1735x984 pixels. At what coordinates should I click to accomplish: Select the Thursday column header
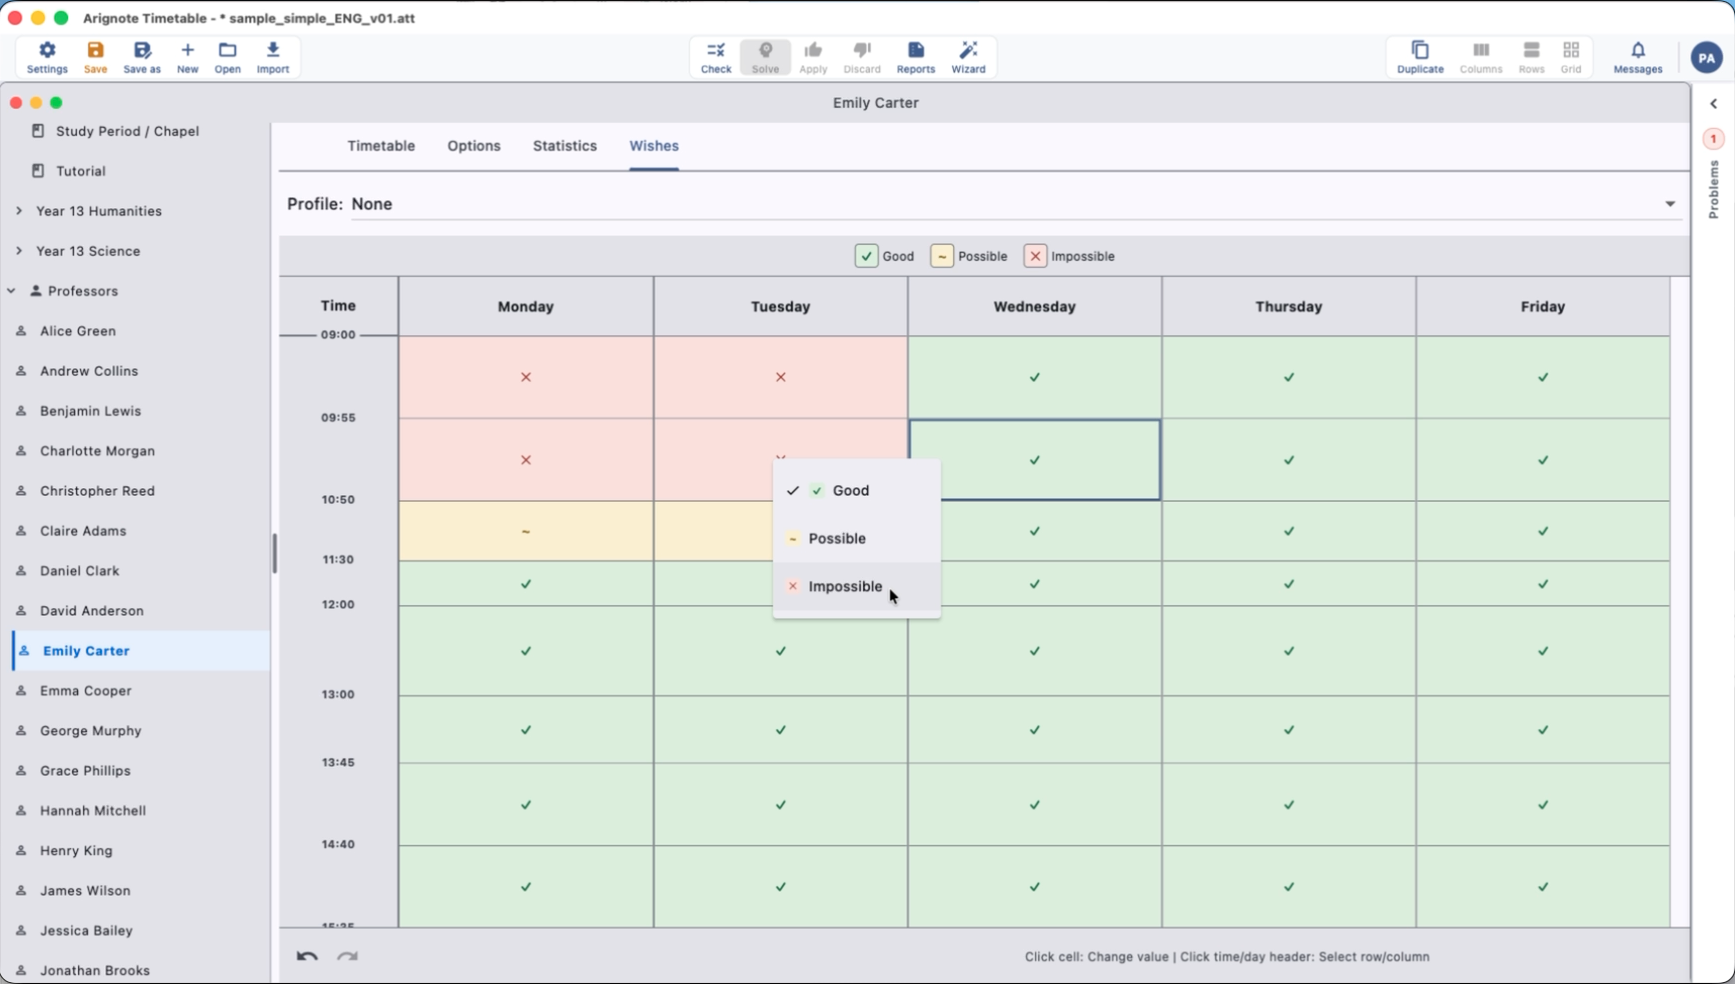click(1289, 307)
